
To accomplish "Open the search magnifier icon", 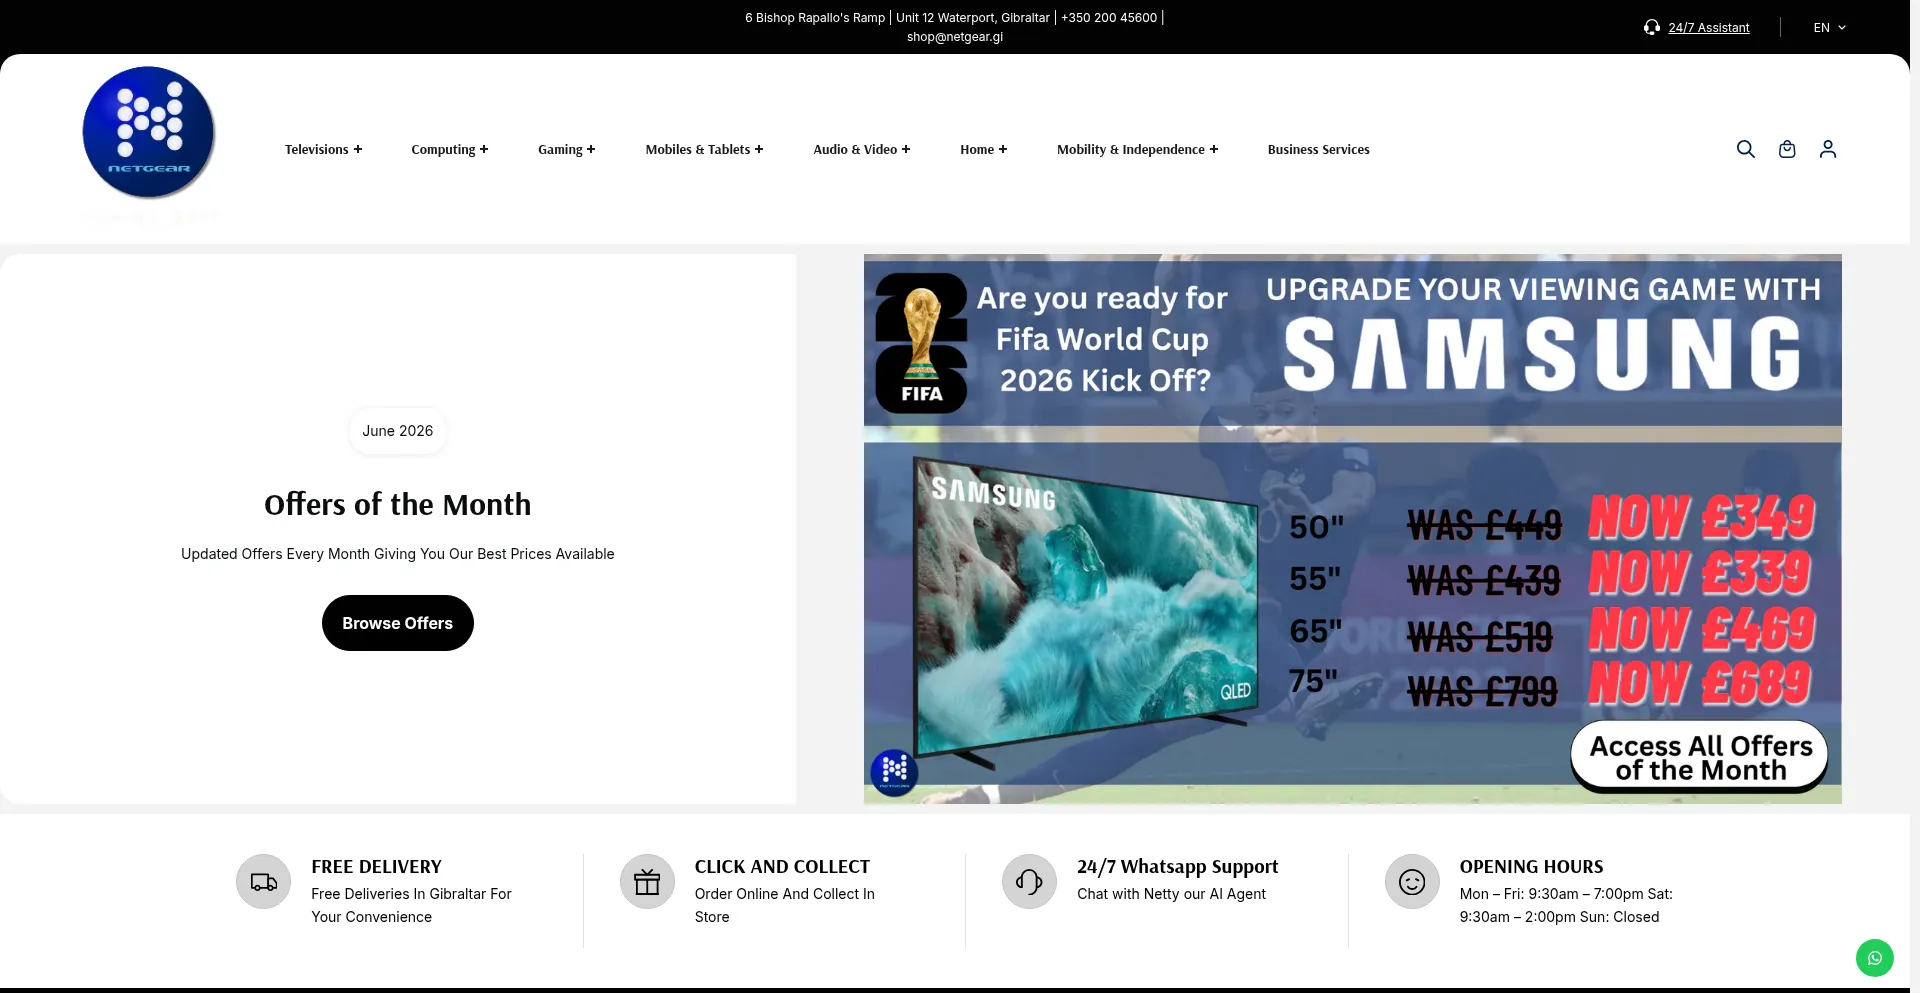I will pos(1745,149).
